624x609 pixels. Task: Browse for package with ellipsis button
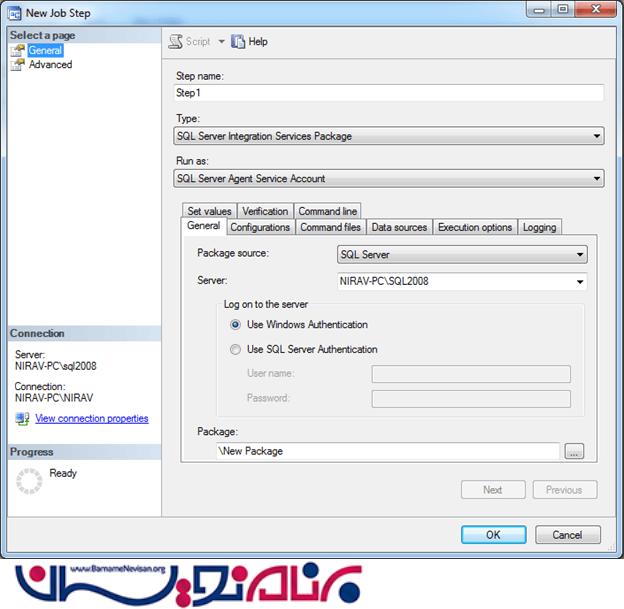tap(574, 451)
